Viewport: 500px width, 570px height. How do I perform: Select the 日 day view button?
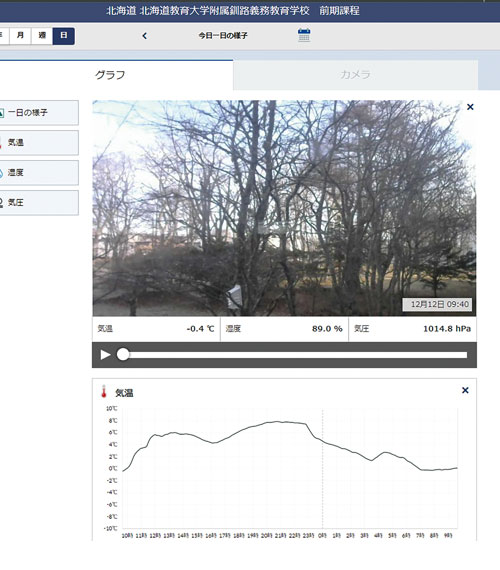point(64,36)
